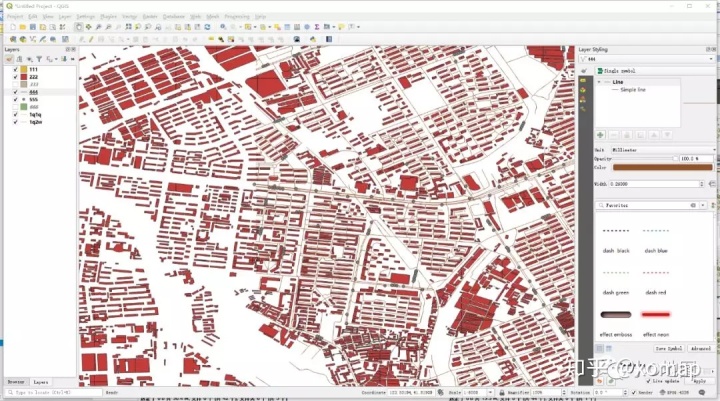This screenshot has height=401, width=720.
Task: Click the Pan Map to Selection icon
Action: [x=89, y=27]
